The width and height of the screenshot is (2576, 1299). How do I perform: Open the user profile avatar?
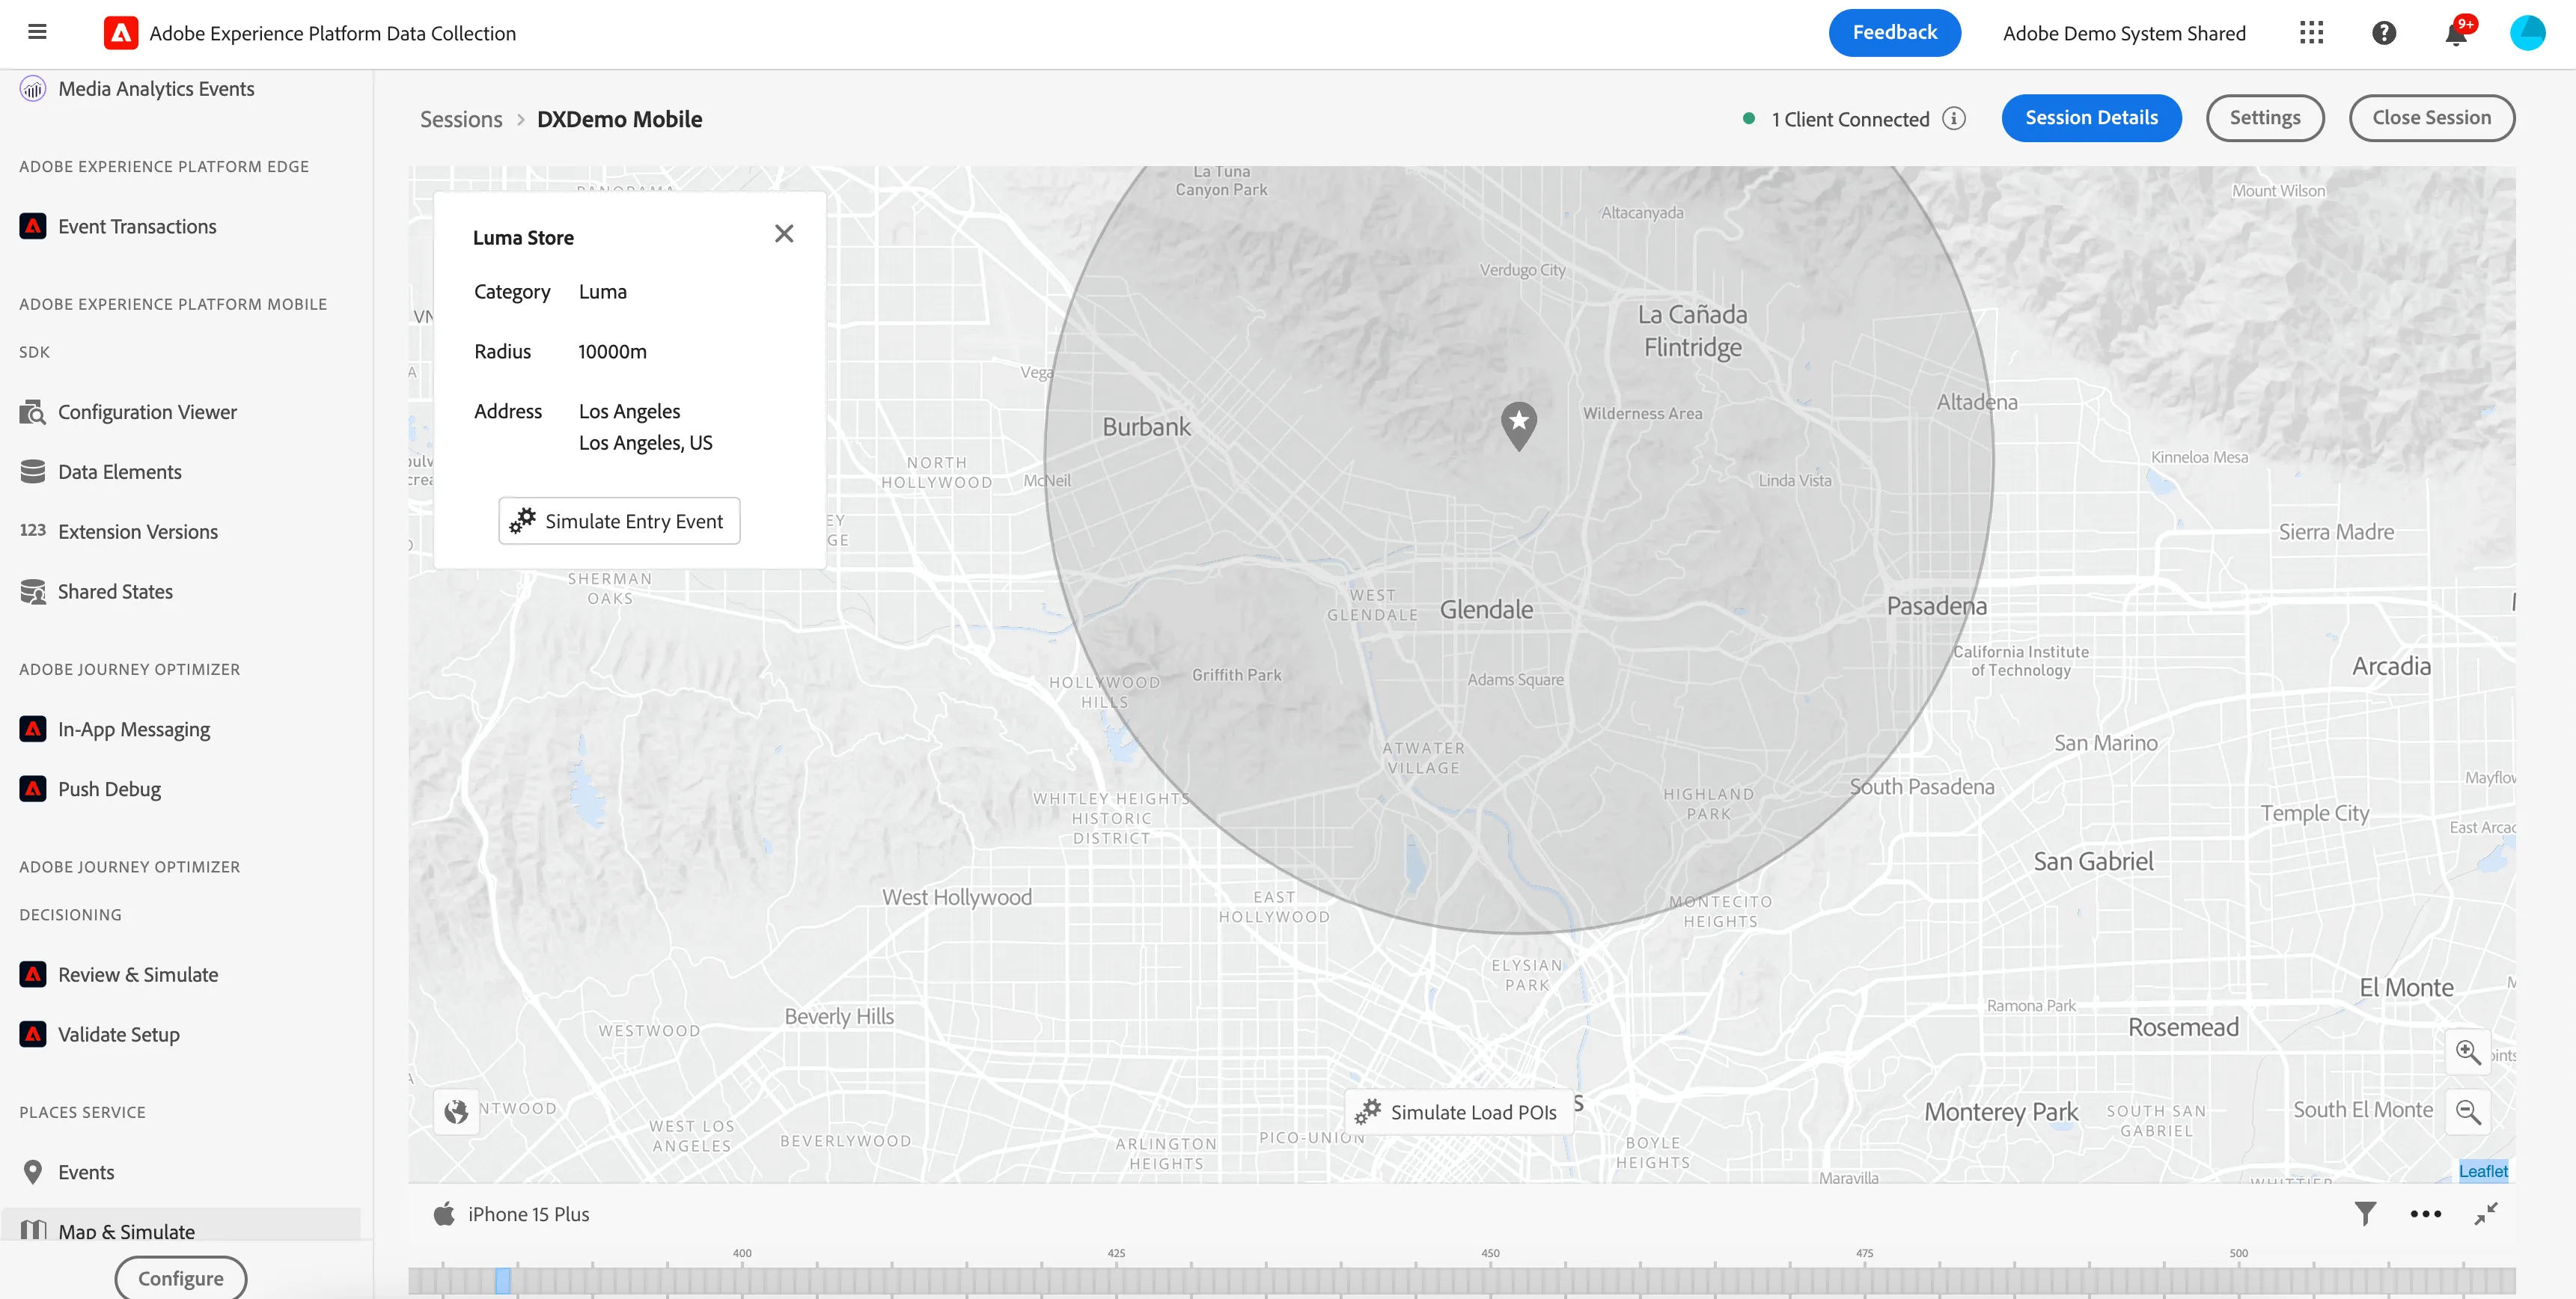point(2528,33)
